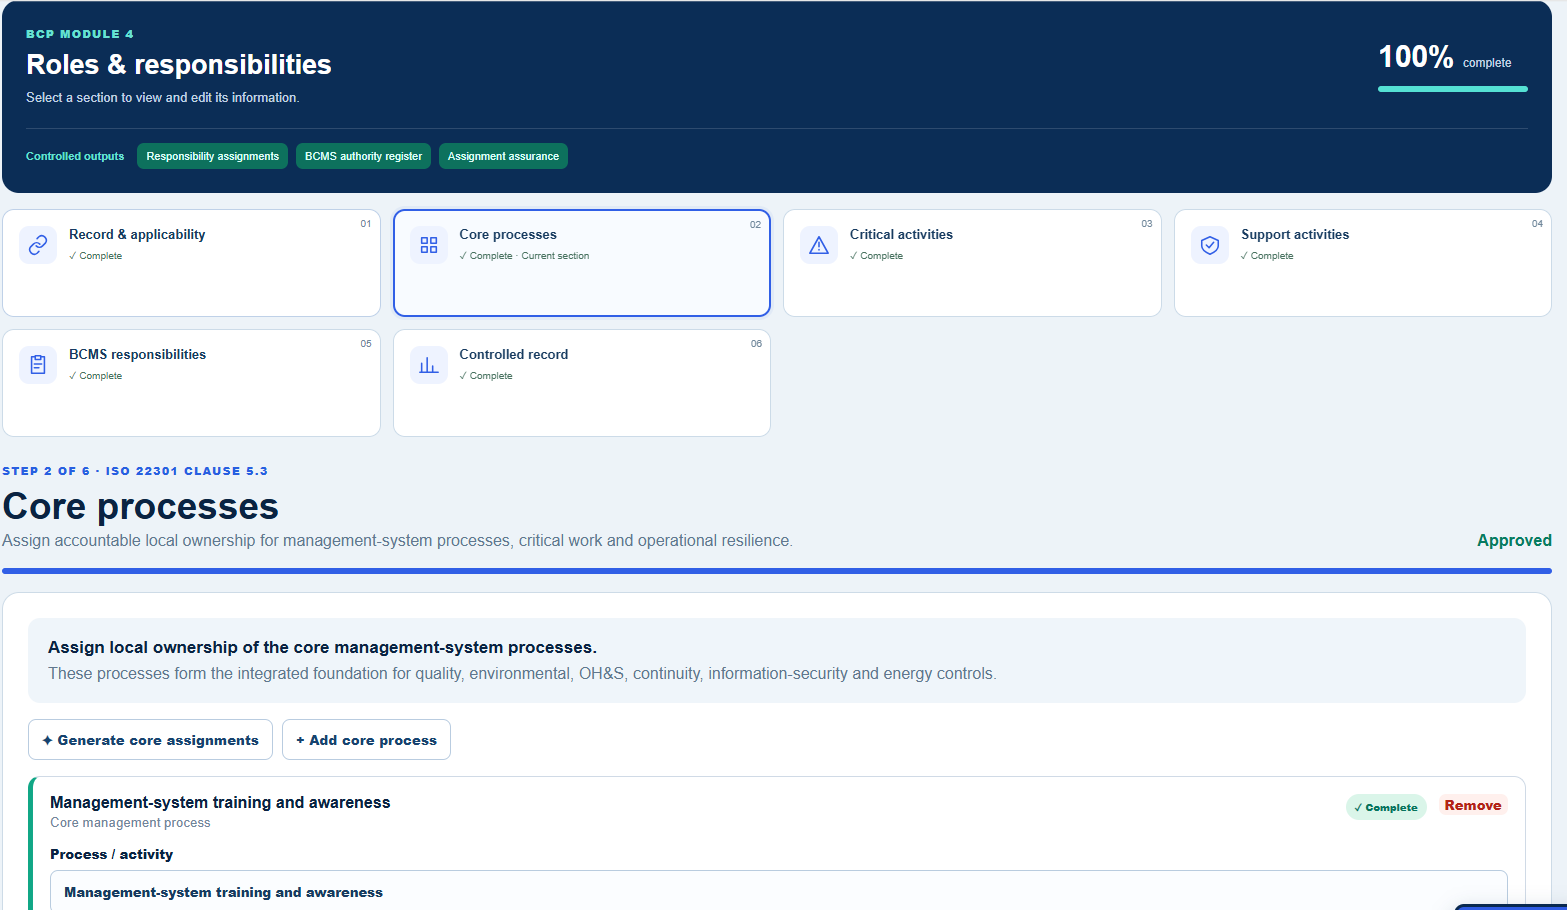Remove the Management-system training and awareness process

click(x=1473, y=805)
